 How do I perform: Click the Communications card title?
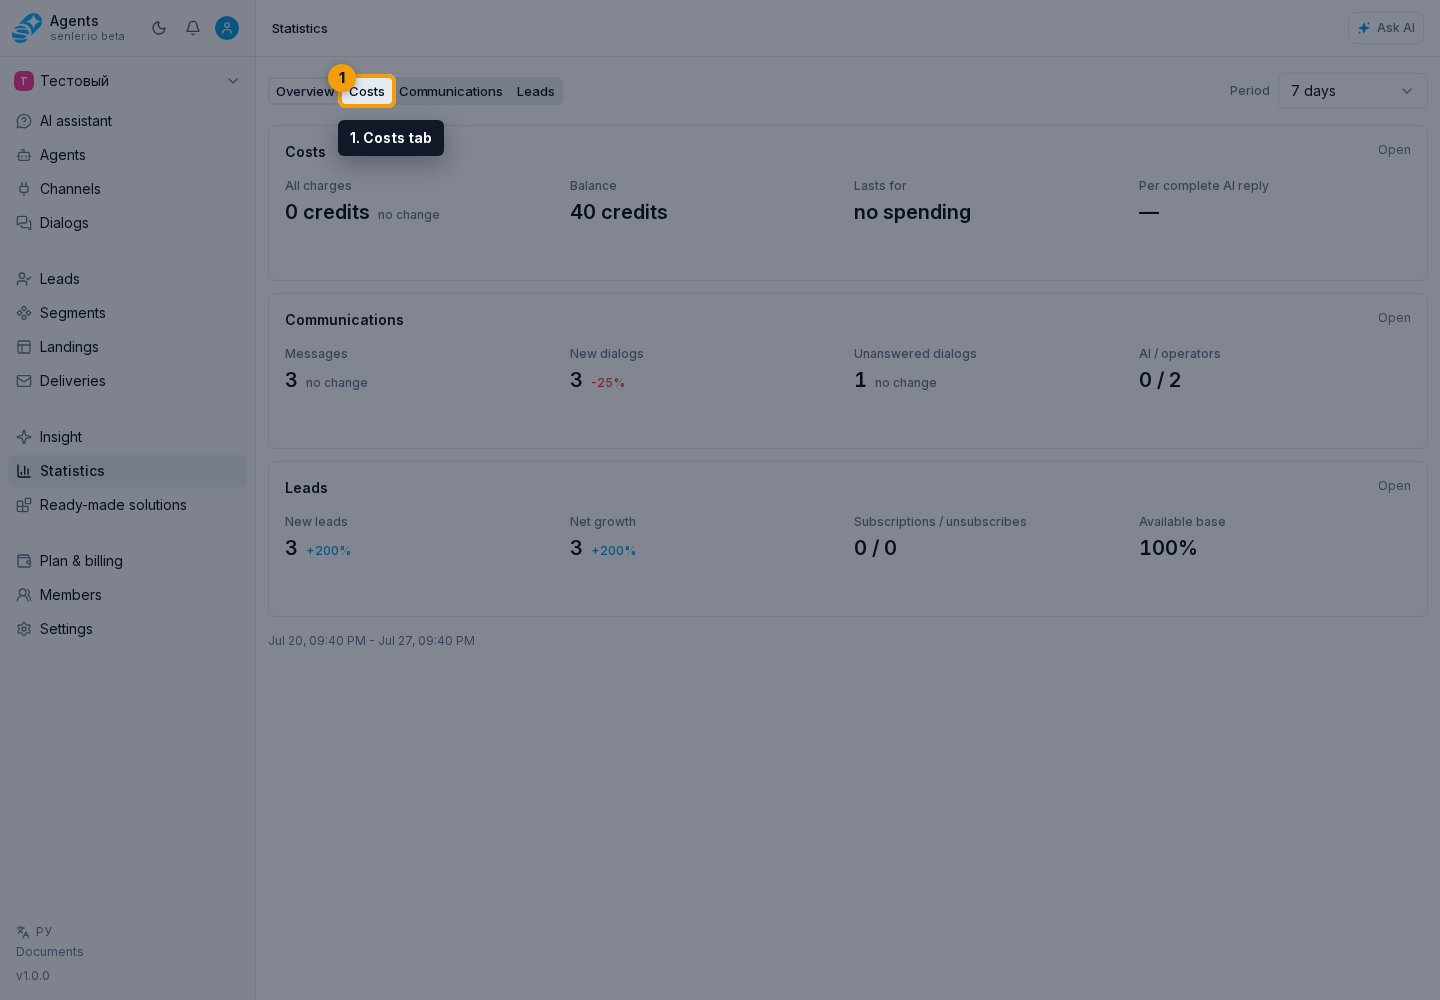[344, 320]
